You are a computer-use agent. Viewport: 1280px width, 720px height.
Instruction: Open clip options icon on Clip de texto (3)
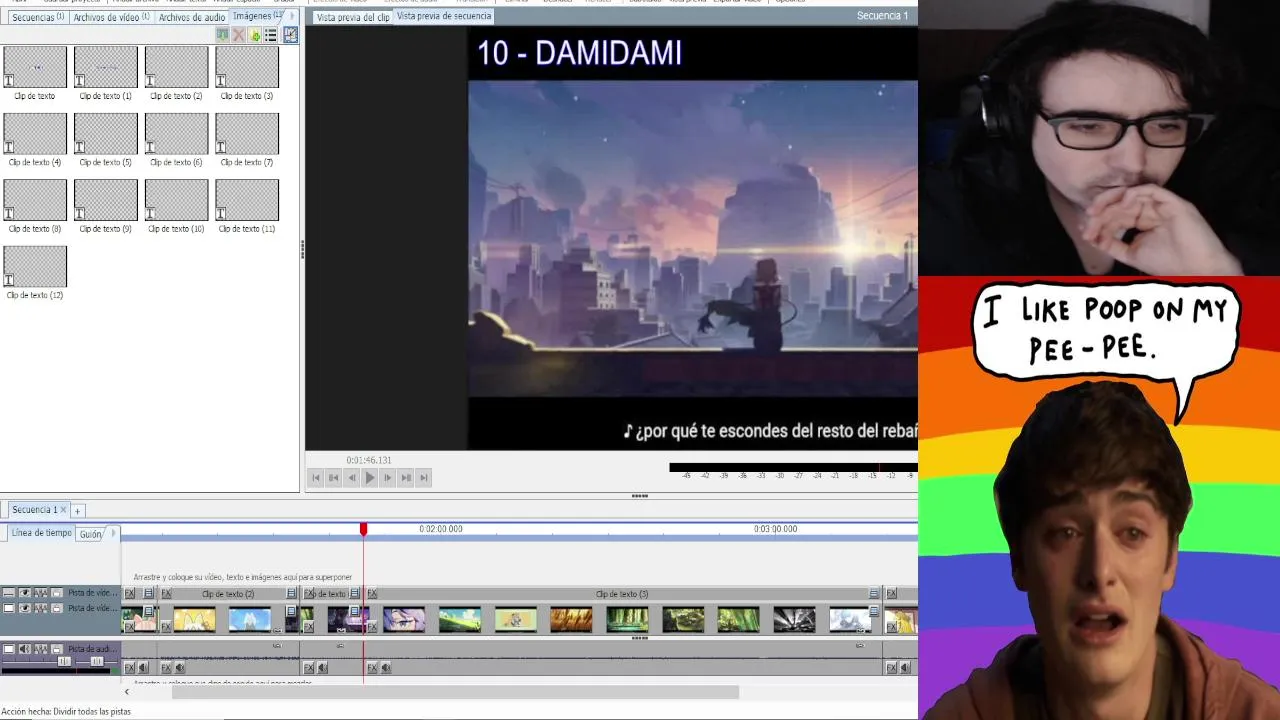point(874,593)
